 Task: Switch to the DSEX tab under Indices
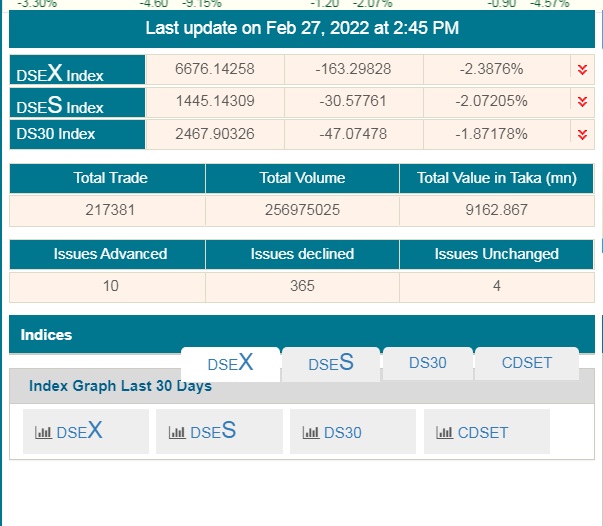point(230,363)
